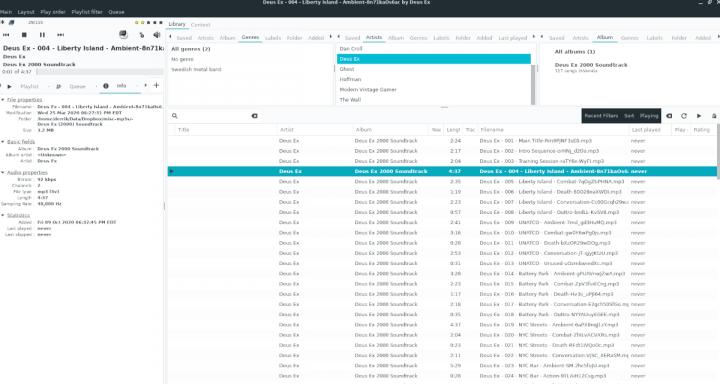
Task: Select Genres tab in first filter pane
Action: 250,37
